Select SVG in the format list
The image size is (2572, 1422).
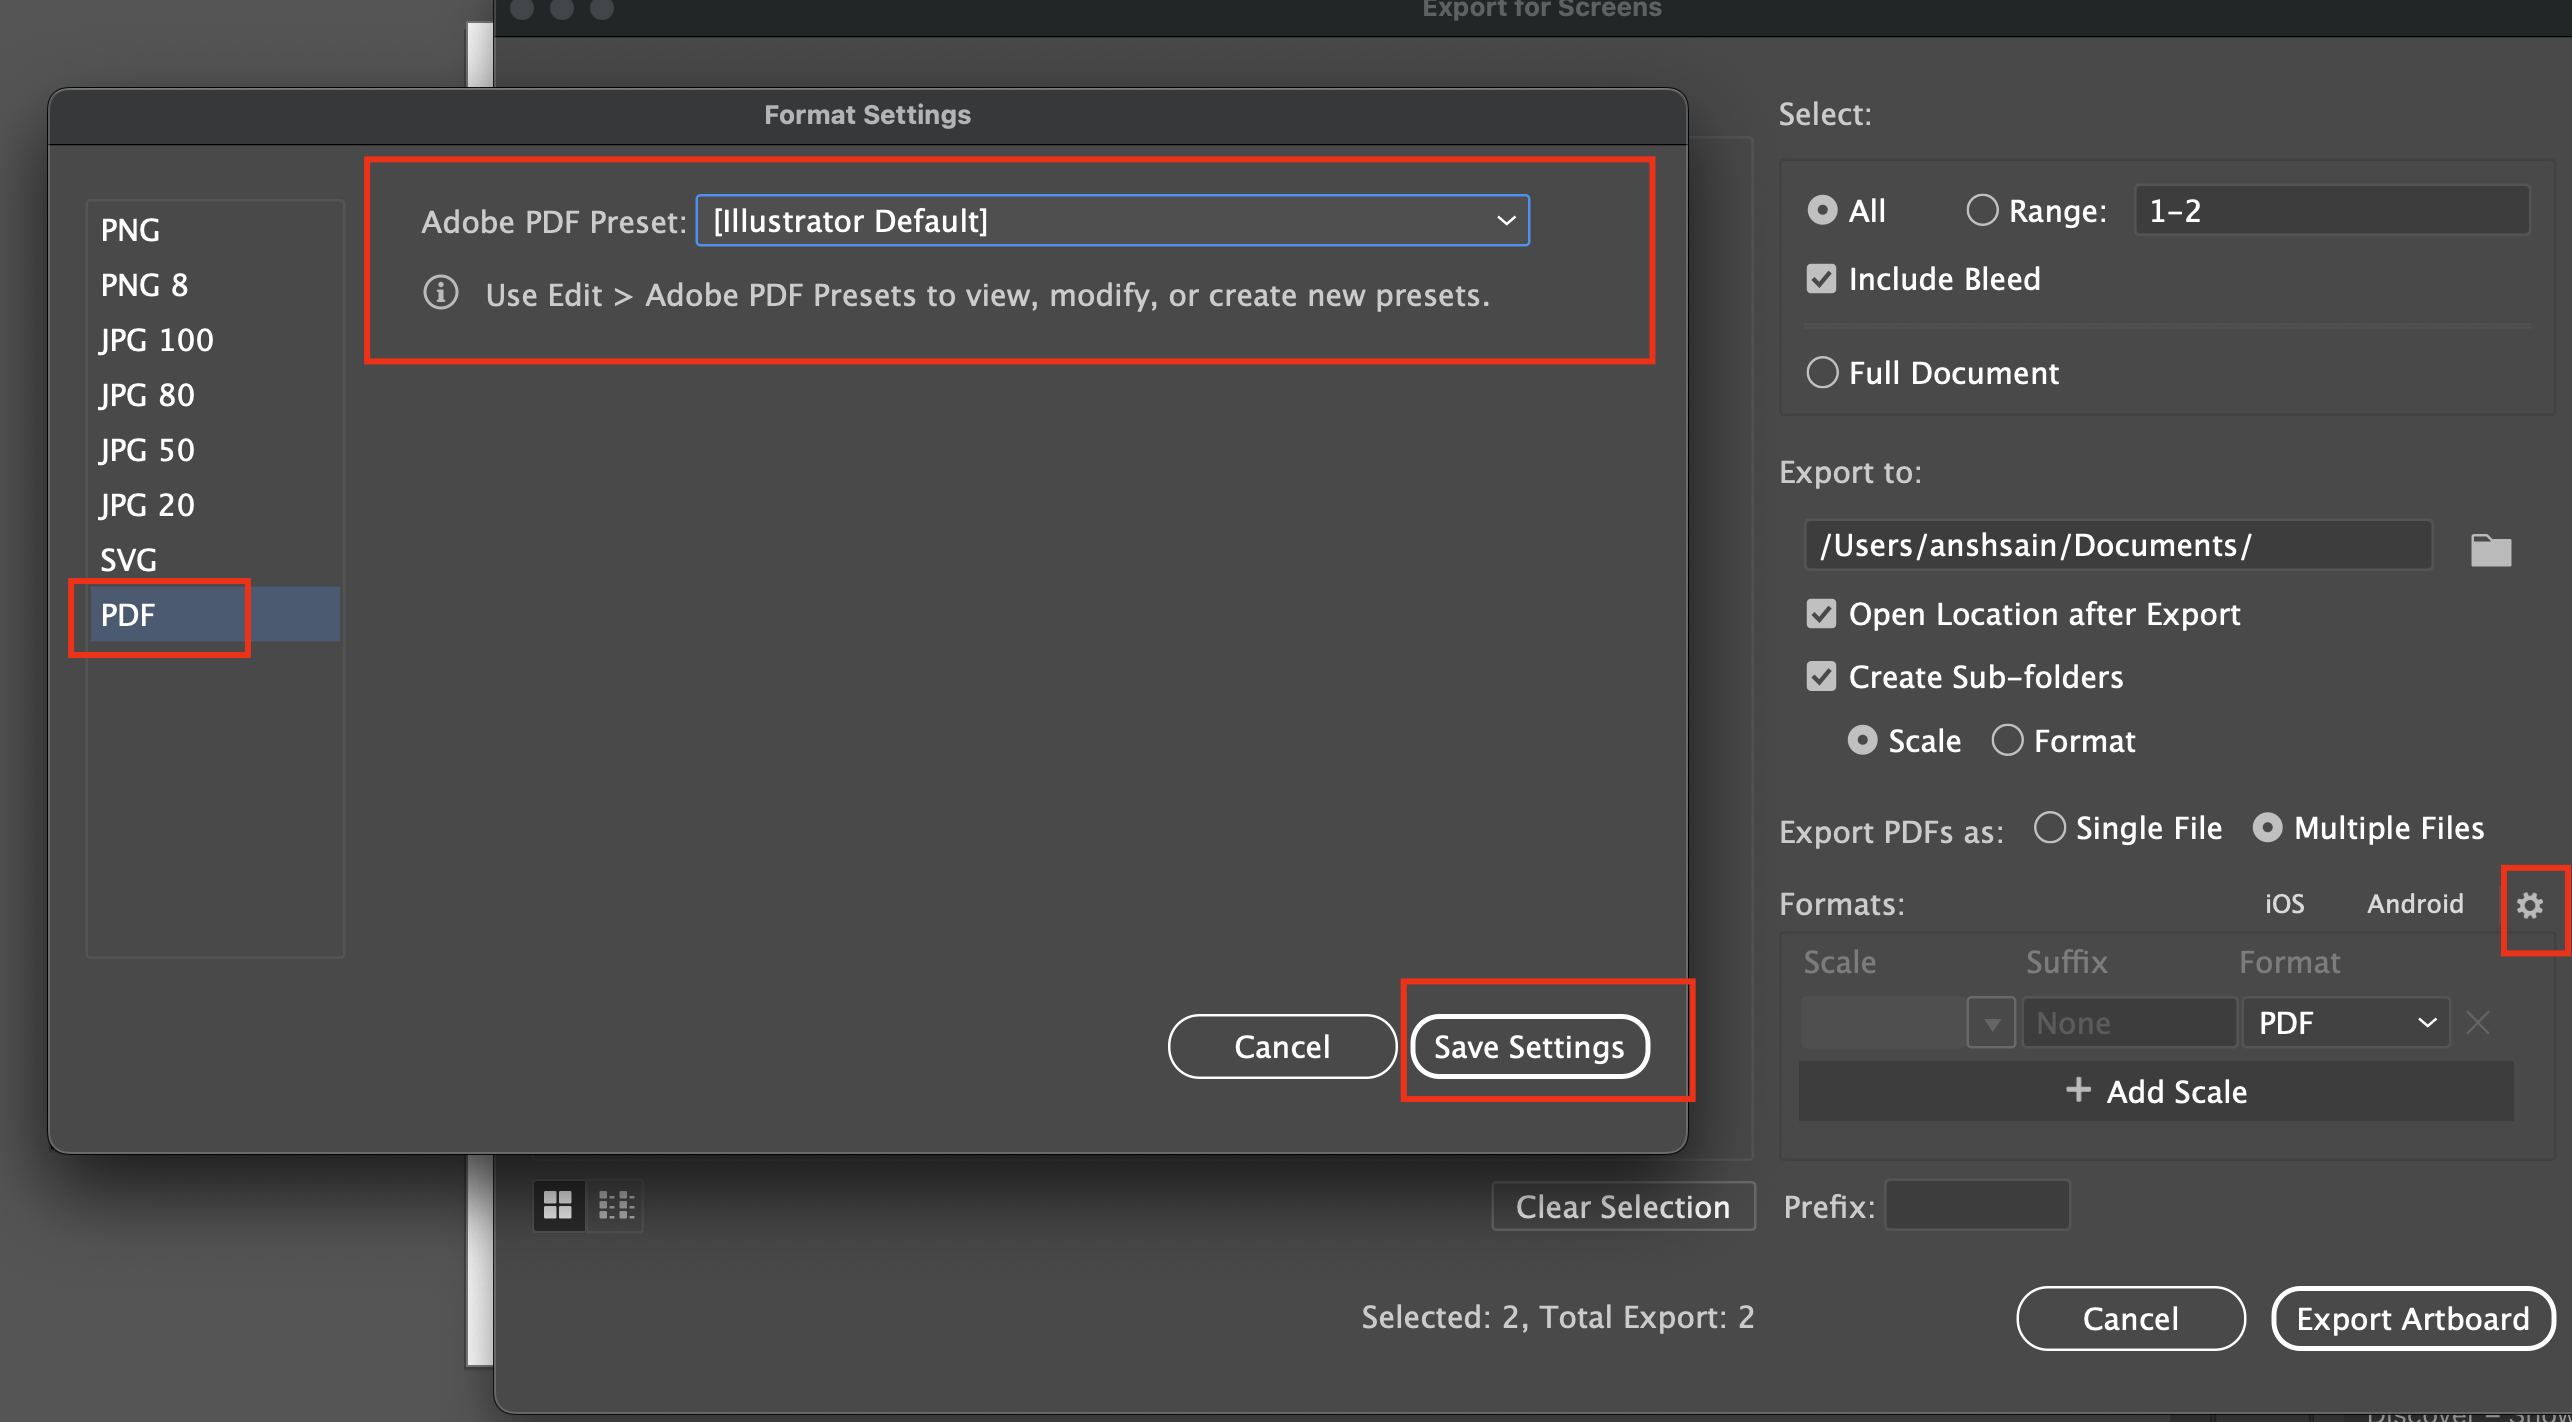tap(129, 559)
